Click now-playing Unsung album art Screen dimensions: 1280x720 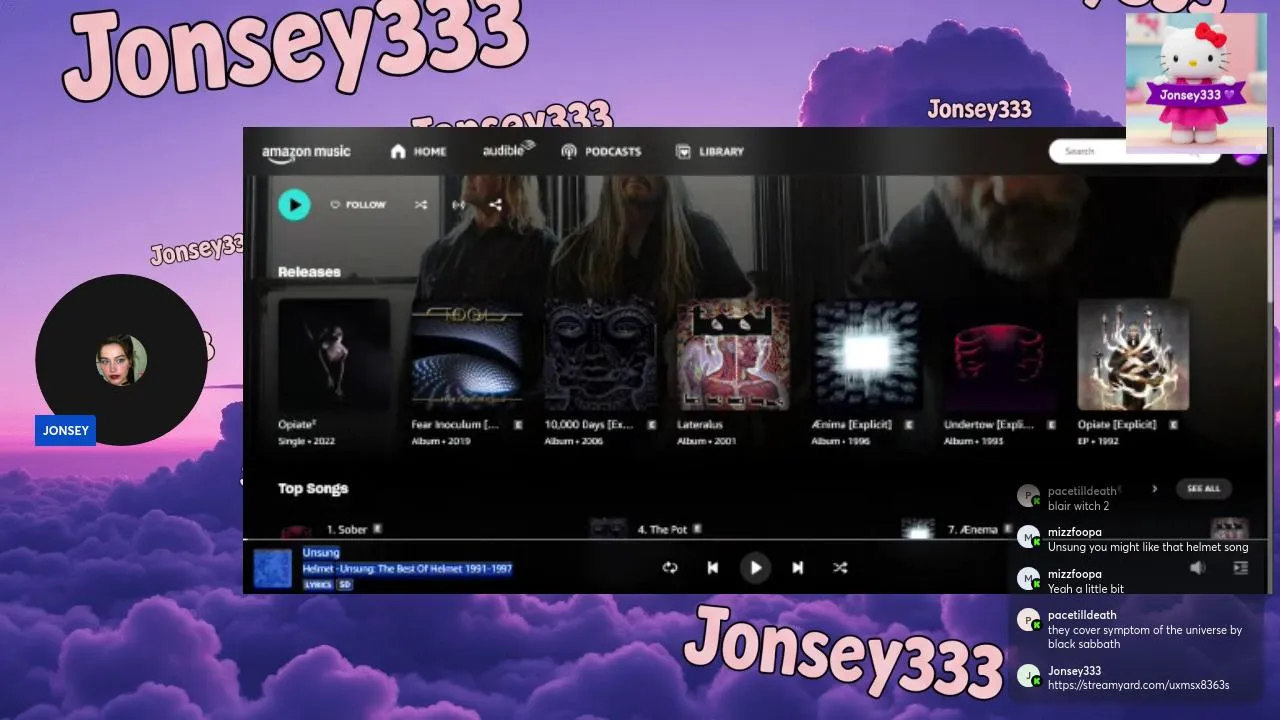[272, 568]
